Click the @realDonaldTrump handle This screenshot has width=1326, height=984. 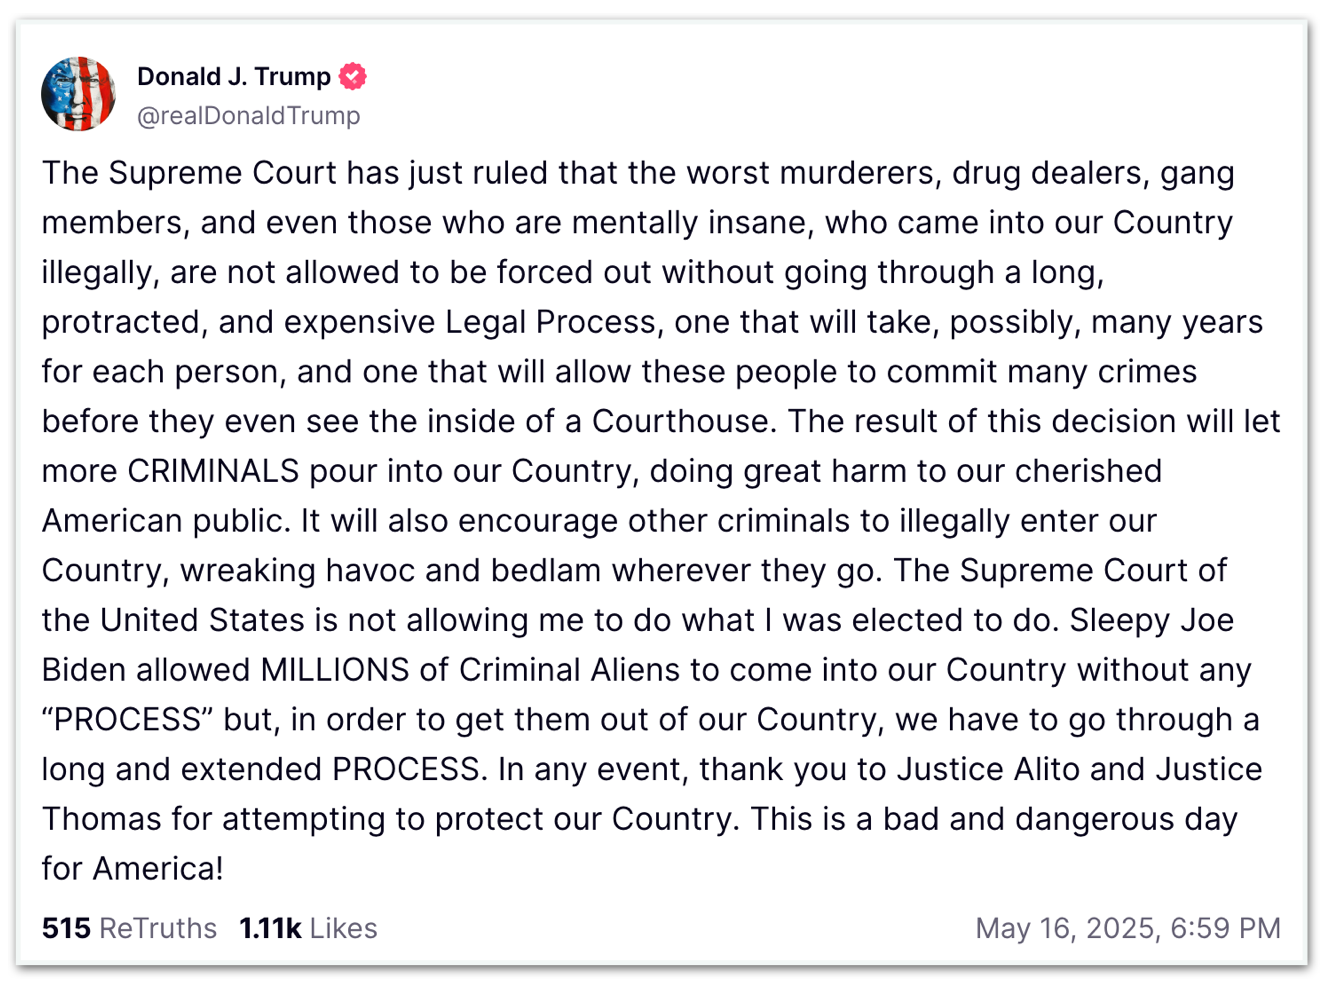[x=248, y=116]
